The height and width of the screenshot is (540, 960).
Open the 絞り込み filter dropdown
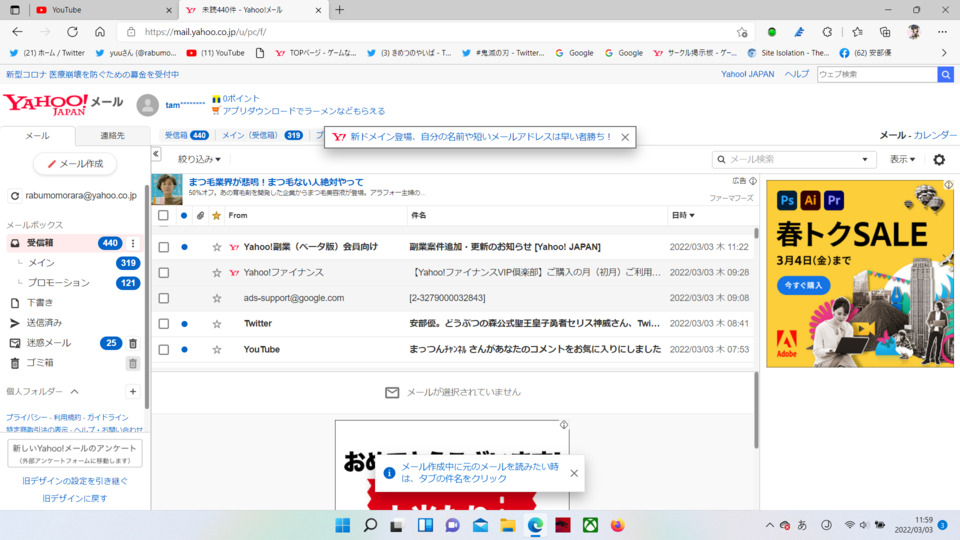[x=199, y=159]
